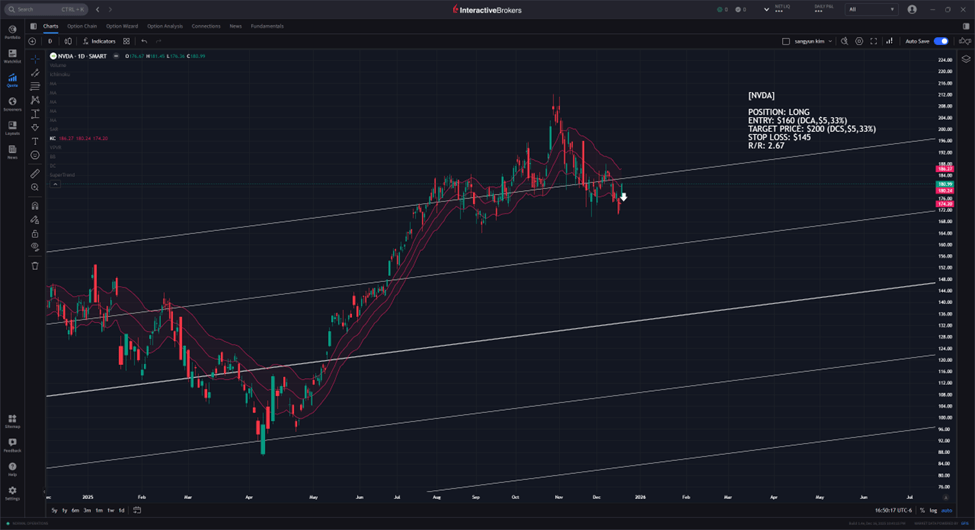The image size is (975, 530).
Task: Set the chart range to 3m
Action: tap(87, 510)
